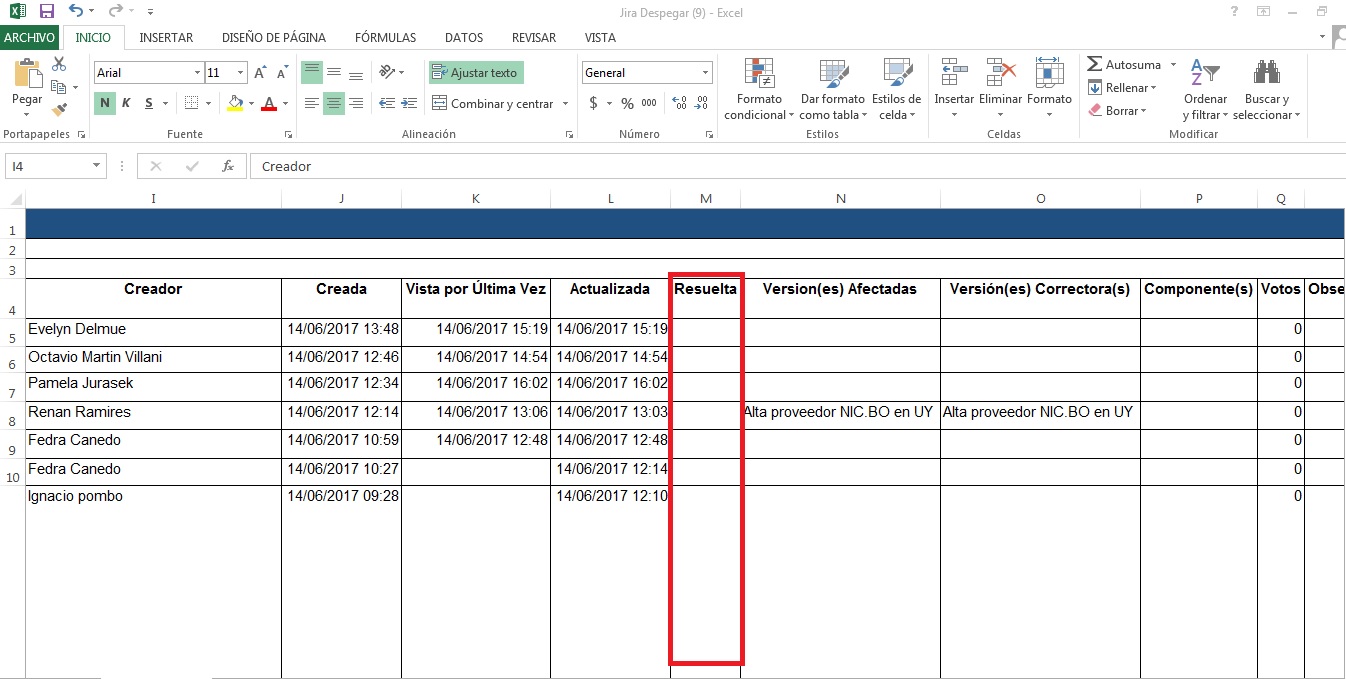Click the Eliminar cells icon
This screenshot has width=1346, height=679.
click(1000, 72)
